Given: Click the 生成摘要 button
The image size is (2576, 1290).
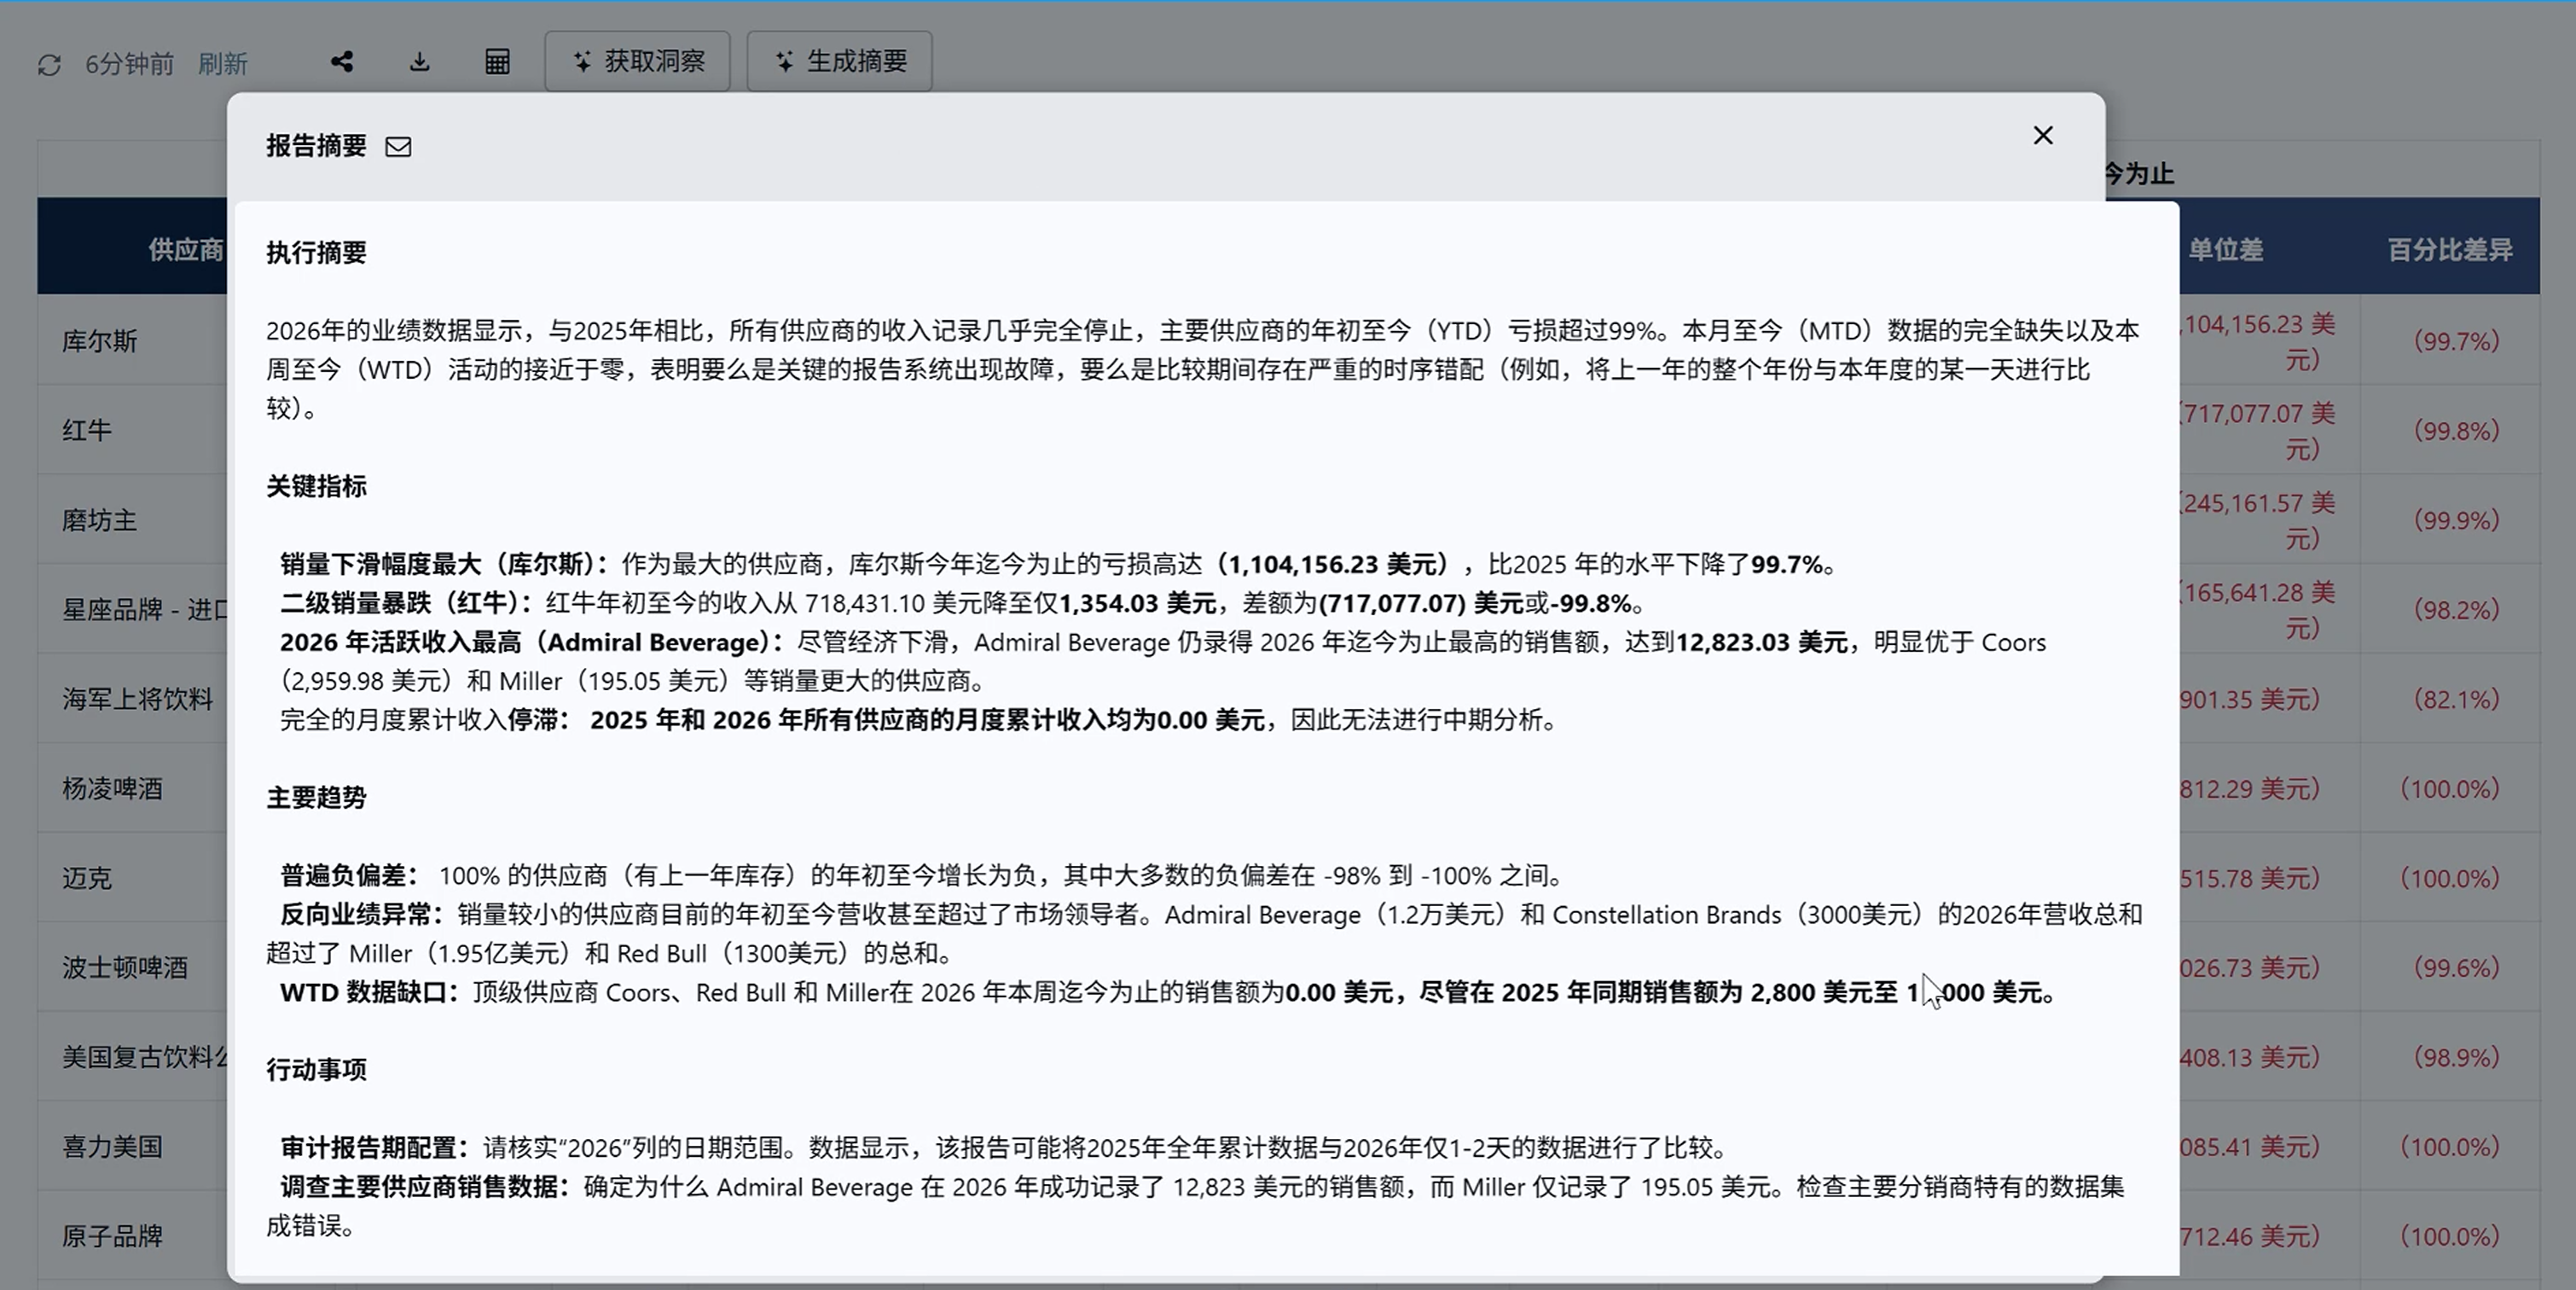Looking at the screenshot, I should coord(840,61).
